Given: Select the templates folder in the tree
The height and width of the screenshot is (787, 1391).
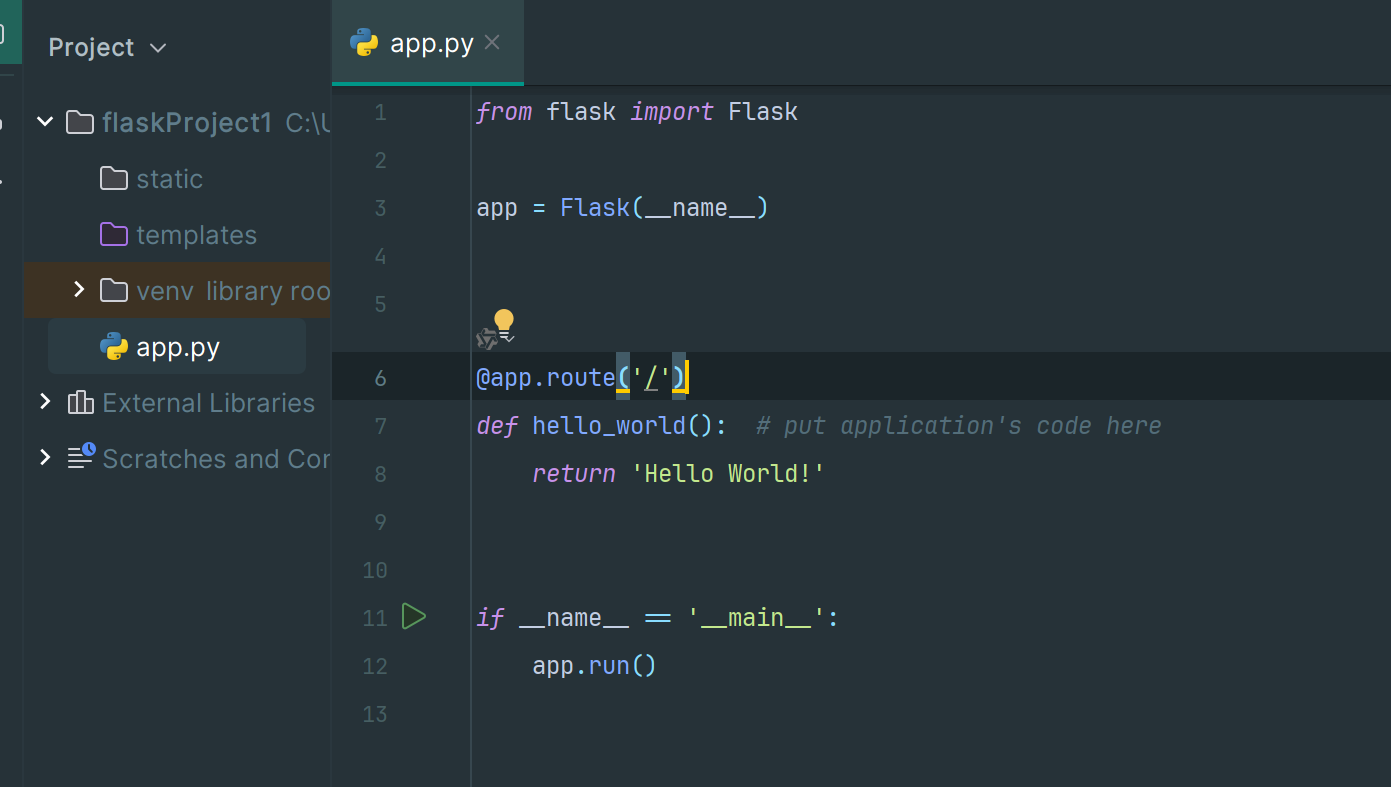Looking at the screenshot, I should point(196,235).
